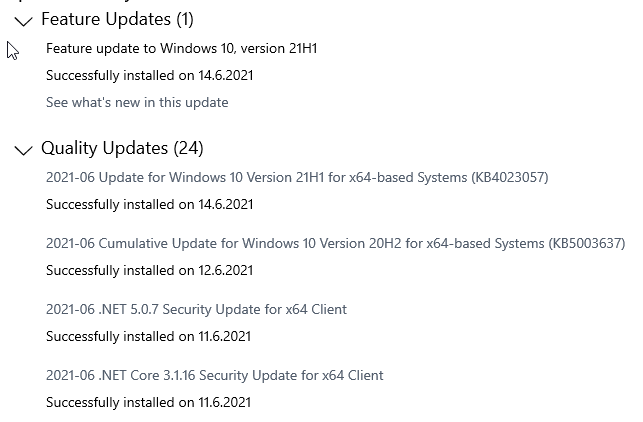
Task: Click the Quality Updates (24) heading
Action: (x=122, y=148)
